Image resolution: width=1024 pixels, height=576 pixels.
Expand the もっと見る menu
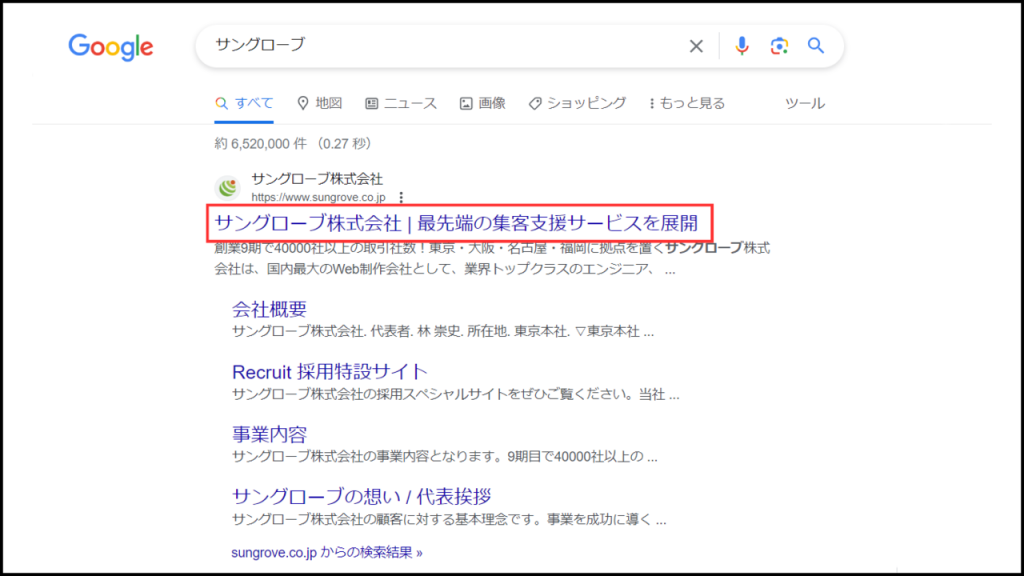[x=687, y=103]
